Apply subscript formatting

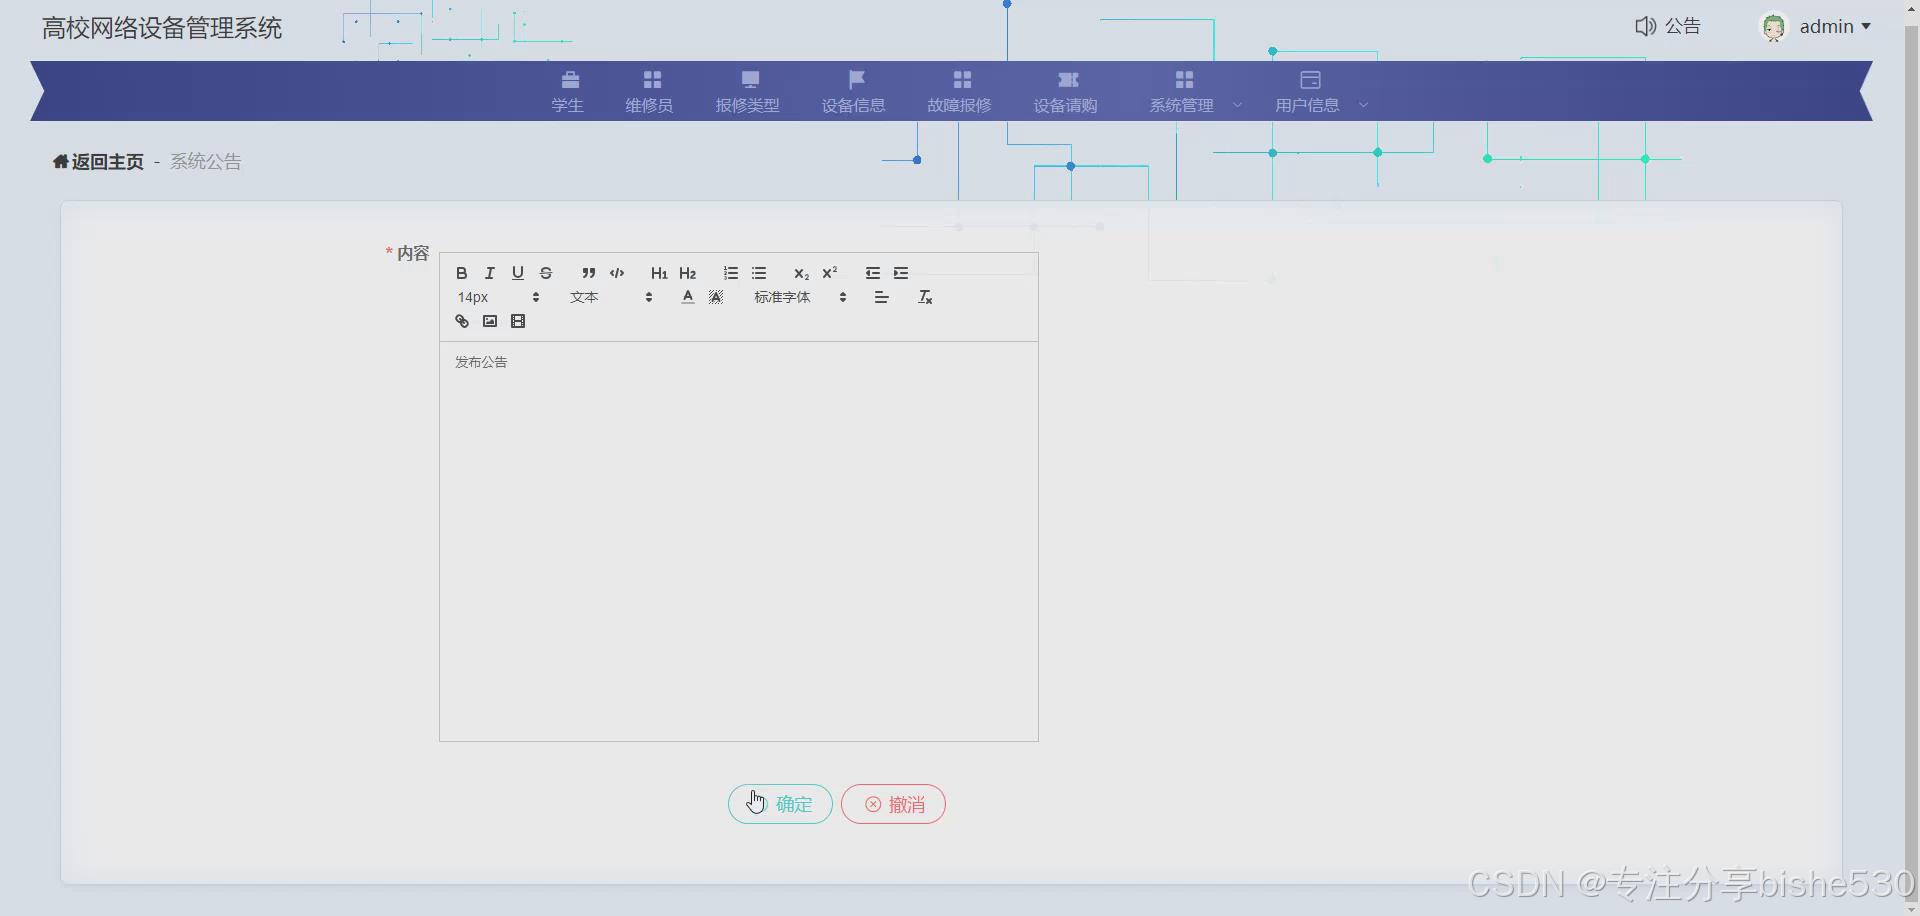point(801,273)
